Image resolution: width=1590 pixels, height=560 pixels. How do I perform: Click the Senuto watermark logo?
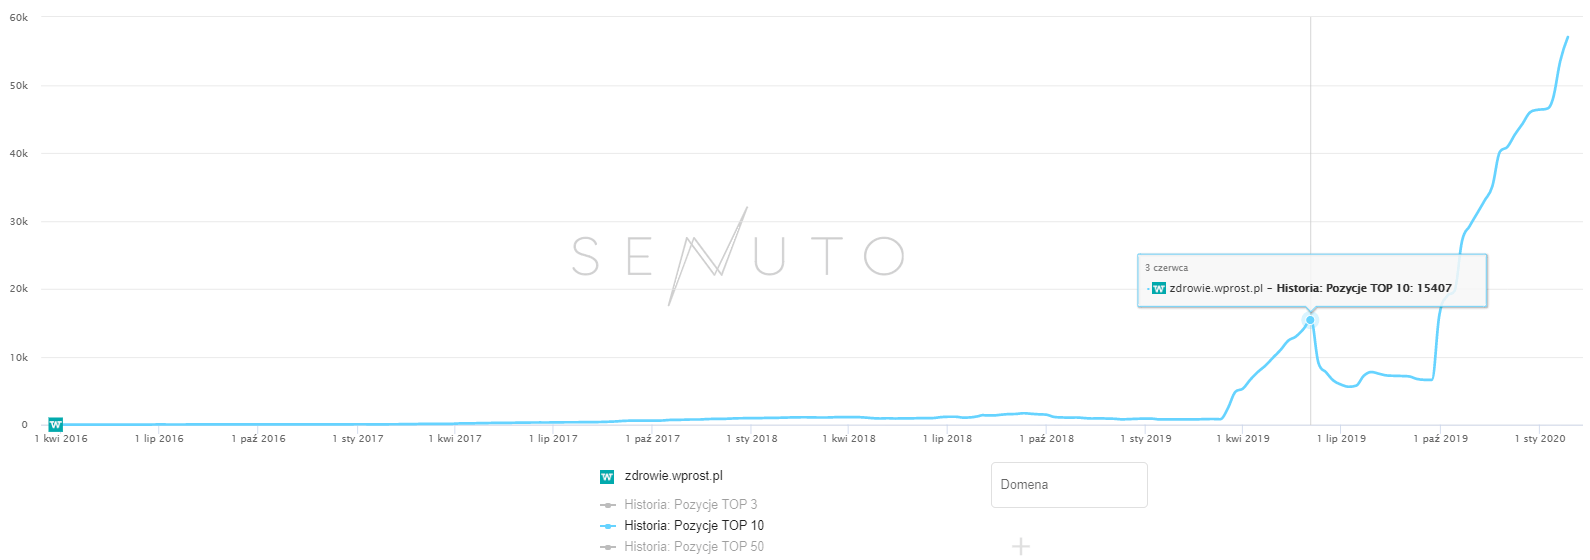(x=738, y=256)
